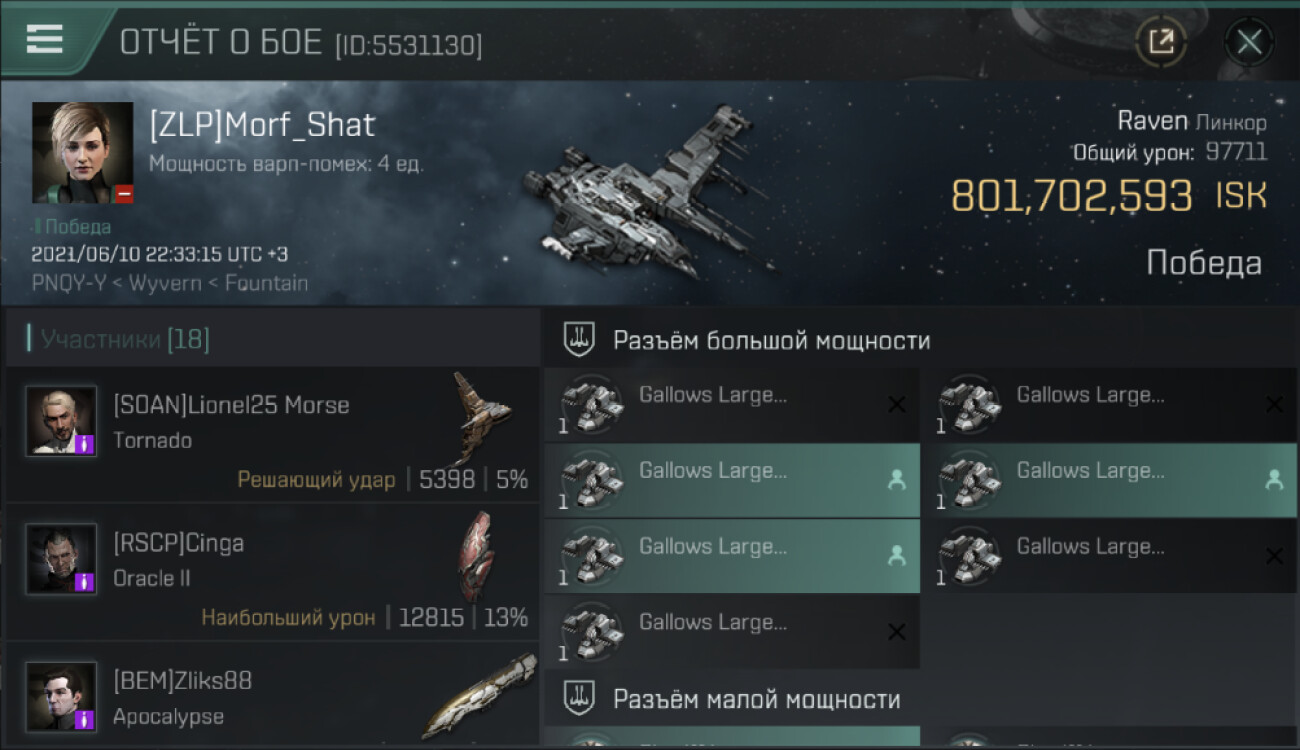
Task: Open Lionel25 Morse pilot portrait
Action: coord(62,421)
